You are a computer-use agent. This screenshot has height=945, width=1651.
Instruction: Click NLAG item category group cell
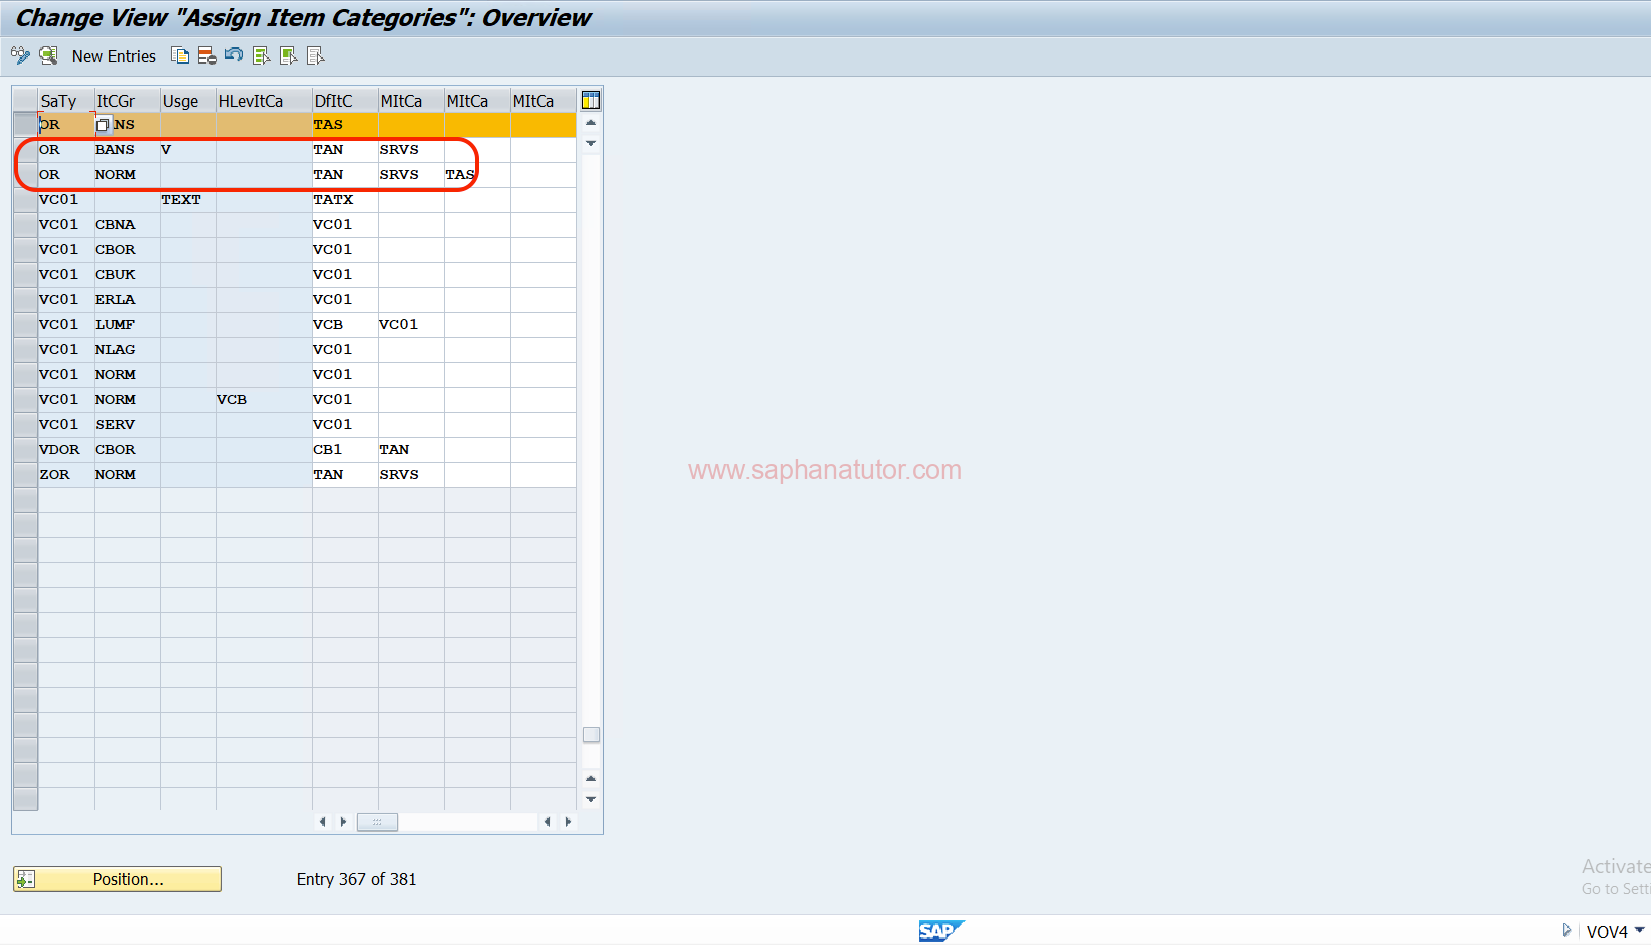(x=127, y=350)
